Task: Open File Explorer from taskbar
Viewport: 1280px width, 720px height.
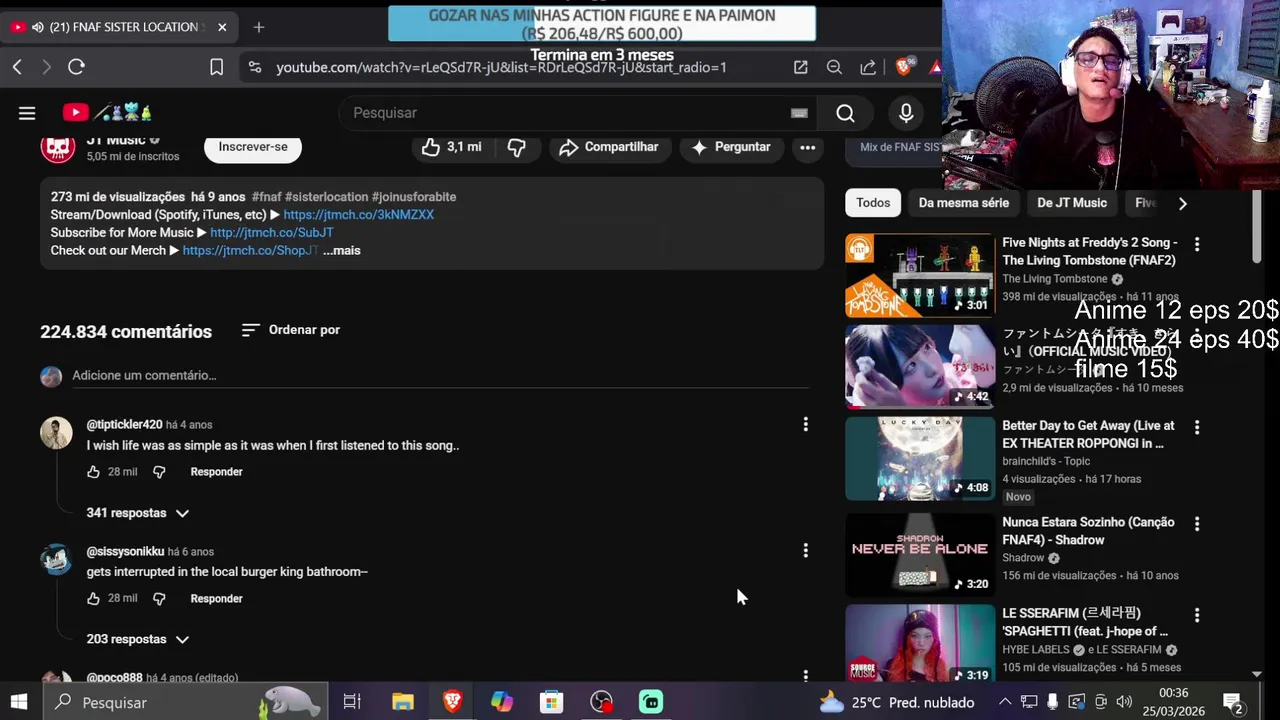Action: [x=402, y=702]
